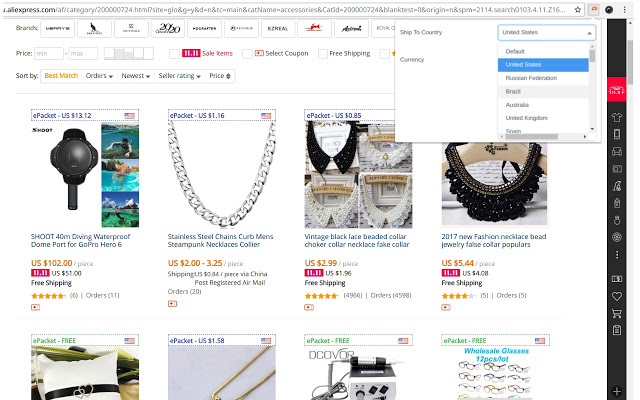
Task: Check the star rating filter box
Action: click(384, 53)
